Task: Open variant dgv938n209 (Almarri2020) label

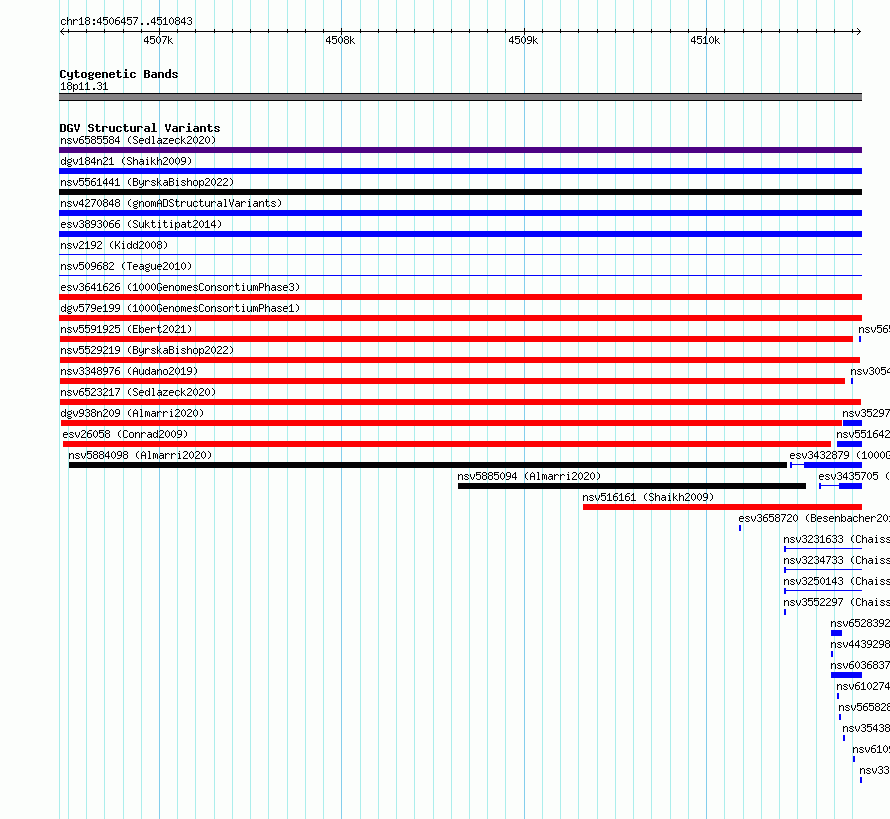Action: pyautogui.click(x=132, y=413)
